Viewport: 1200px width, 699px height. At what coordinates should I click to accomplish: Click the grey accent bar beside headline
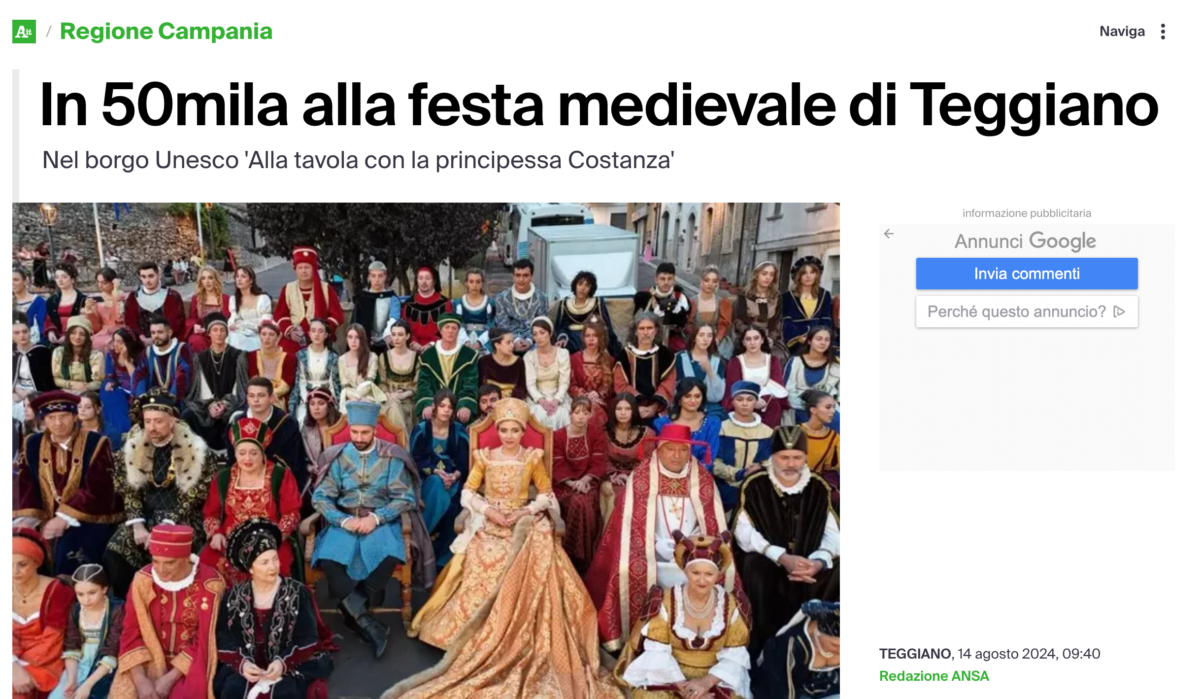click(x=15, y=135)
